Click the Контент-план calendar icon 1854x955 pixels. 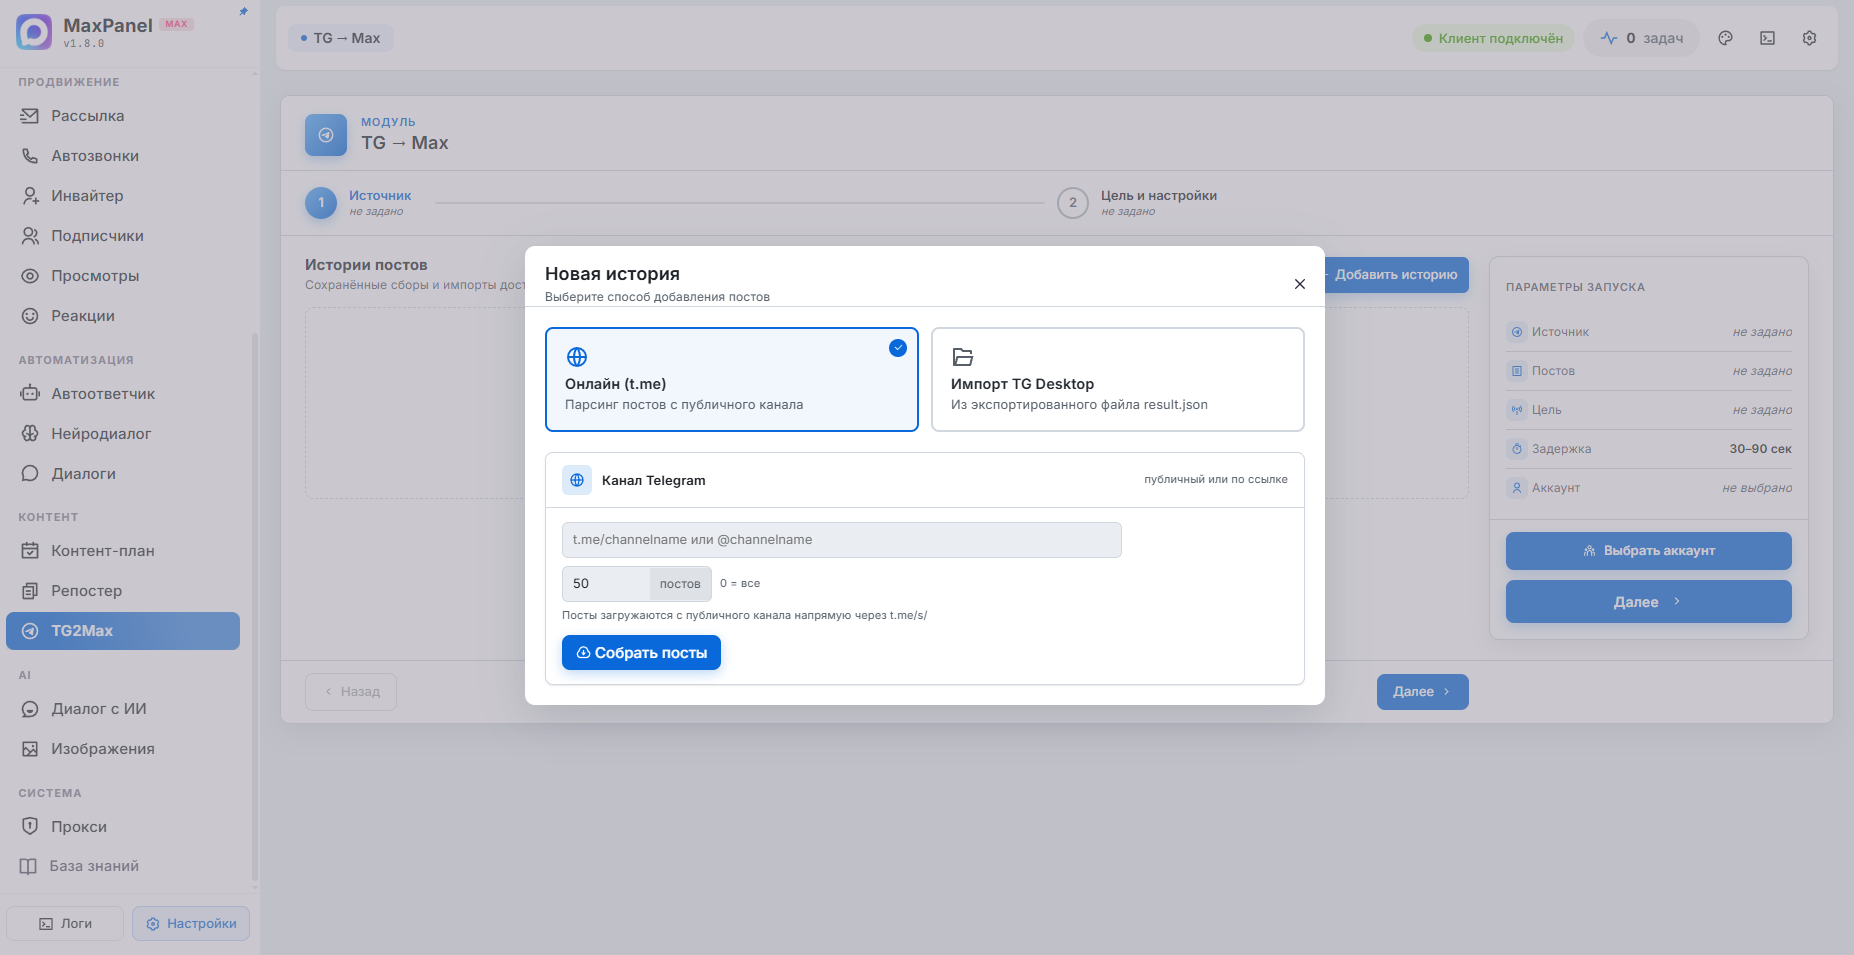click(x=30, y=551)
